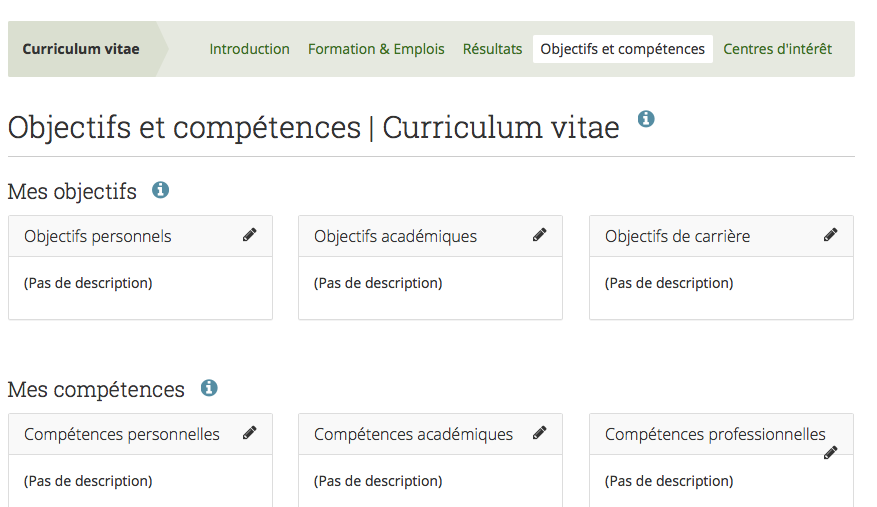Switch to the Introduction tab
Image resolution: width=877 pixels, height=507 pixels.
[249, 49]
